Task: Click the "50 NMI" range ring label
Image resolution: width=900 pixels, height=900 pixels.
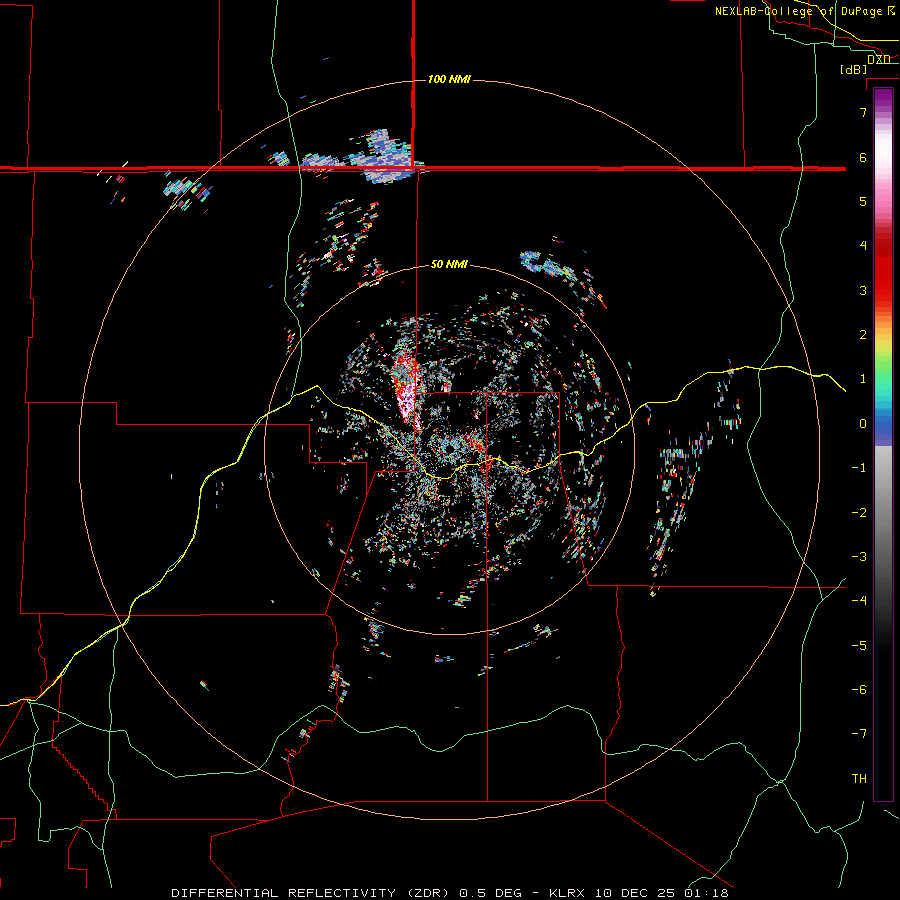Action: 449,265
